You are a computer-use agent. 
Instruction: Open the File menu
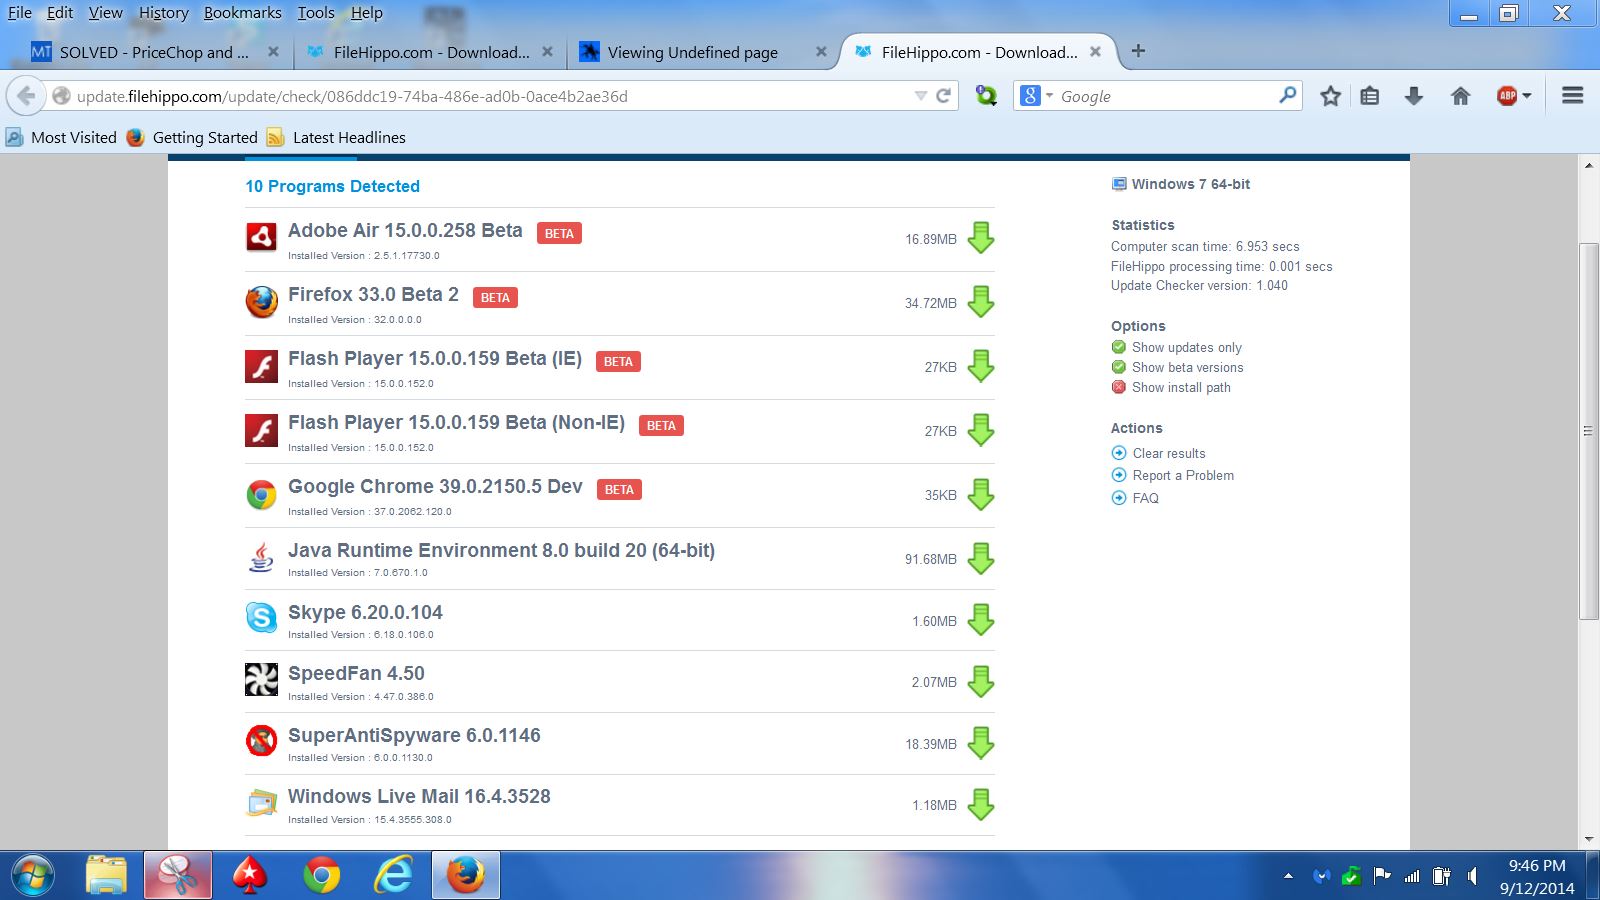coord(20,13)
